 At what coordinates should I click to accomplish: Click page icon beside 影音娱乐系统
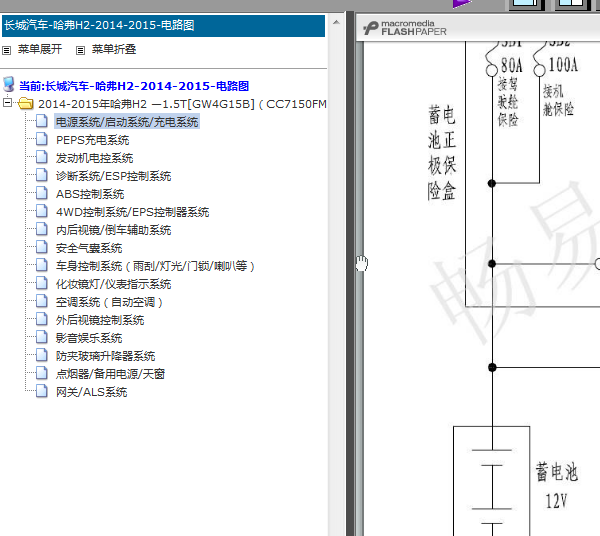[x=41, y=337]
